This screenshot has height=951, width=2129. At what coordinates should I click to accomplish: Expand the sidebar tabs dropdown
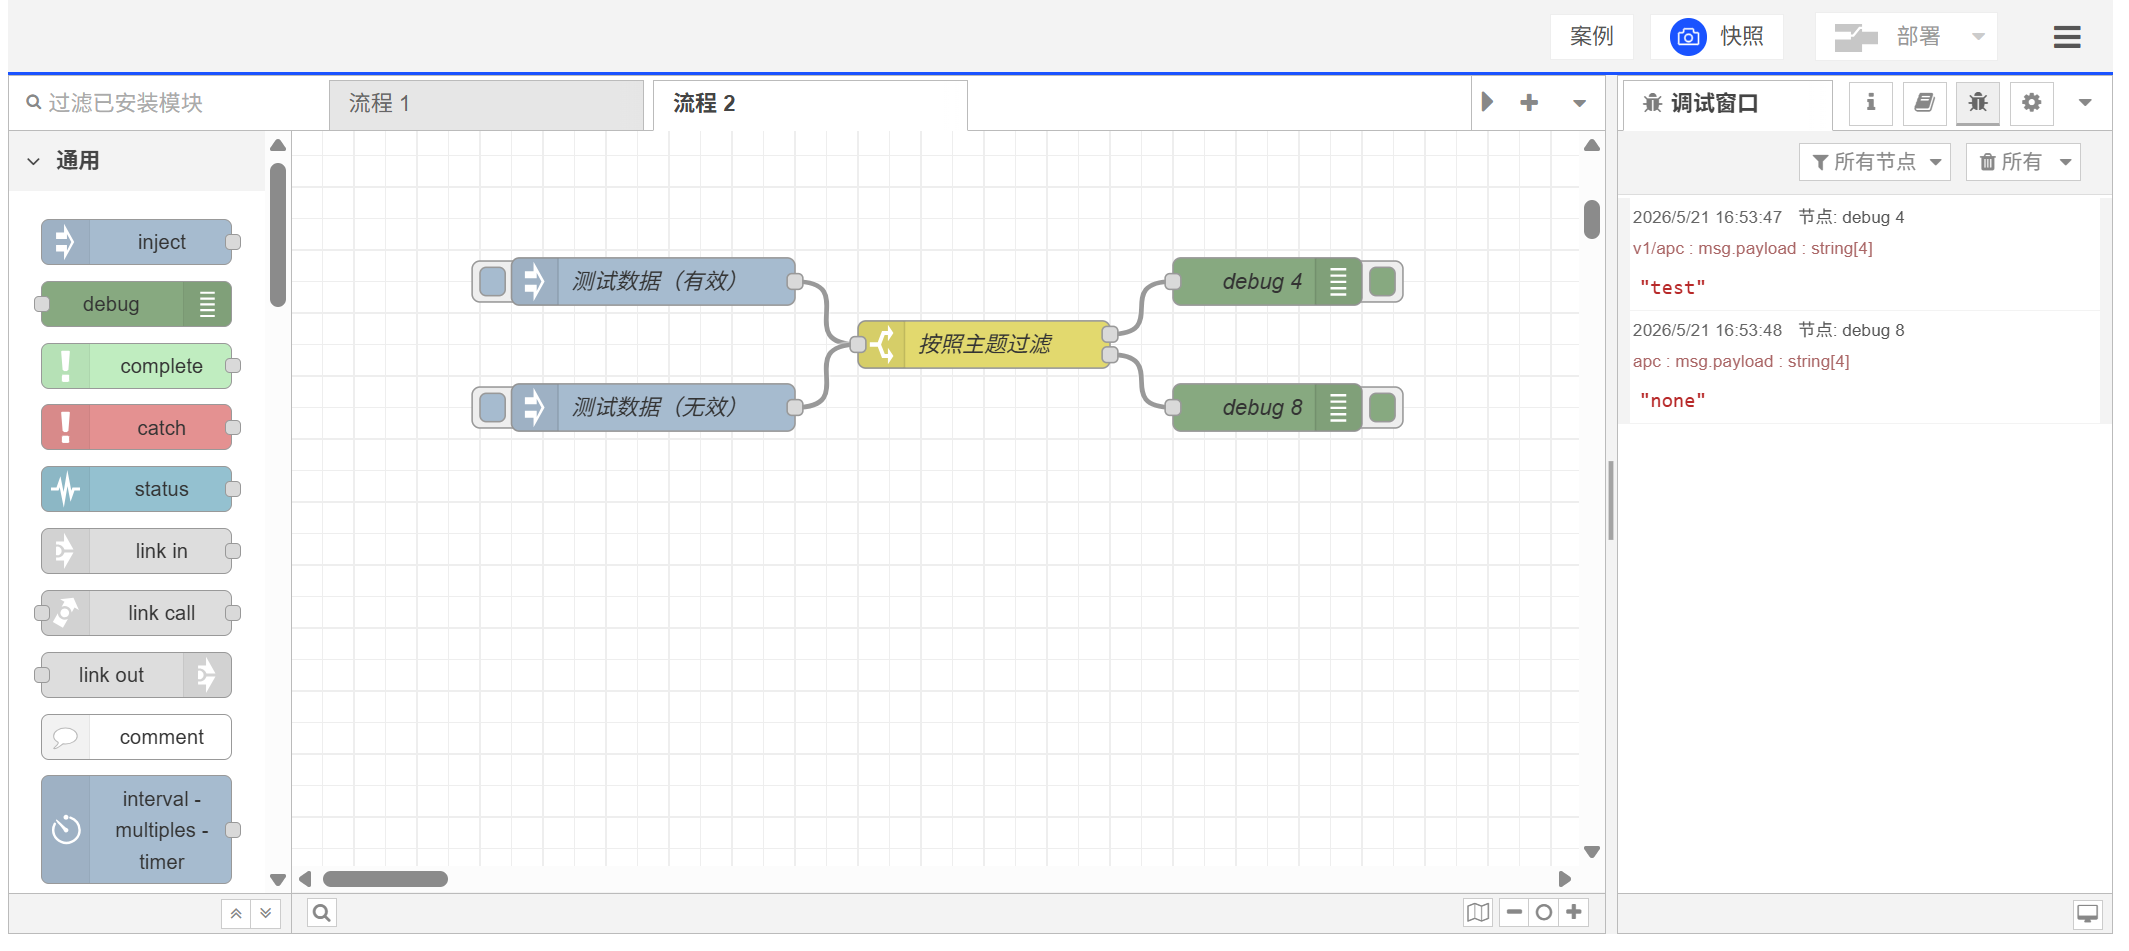[2085, 103]
